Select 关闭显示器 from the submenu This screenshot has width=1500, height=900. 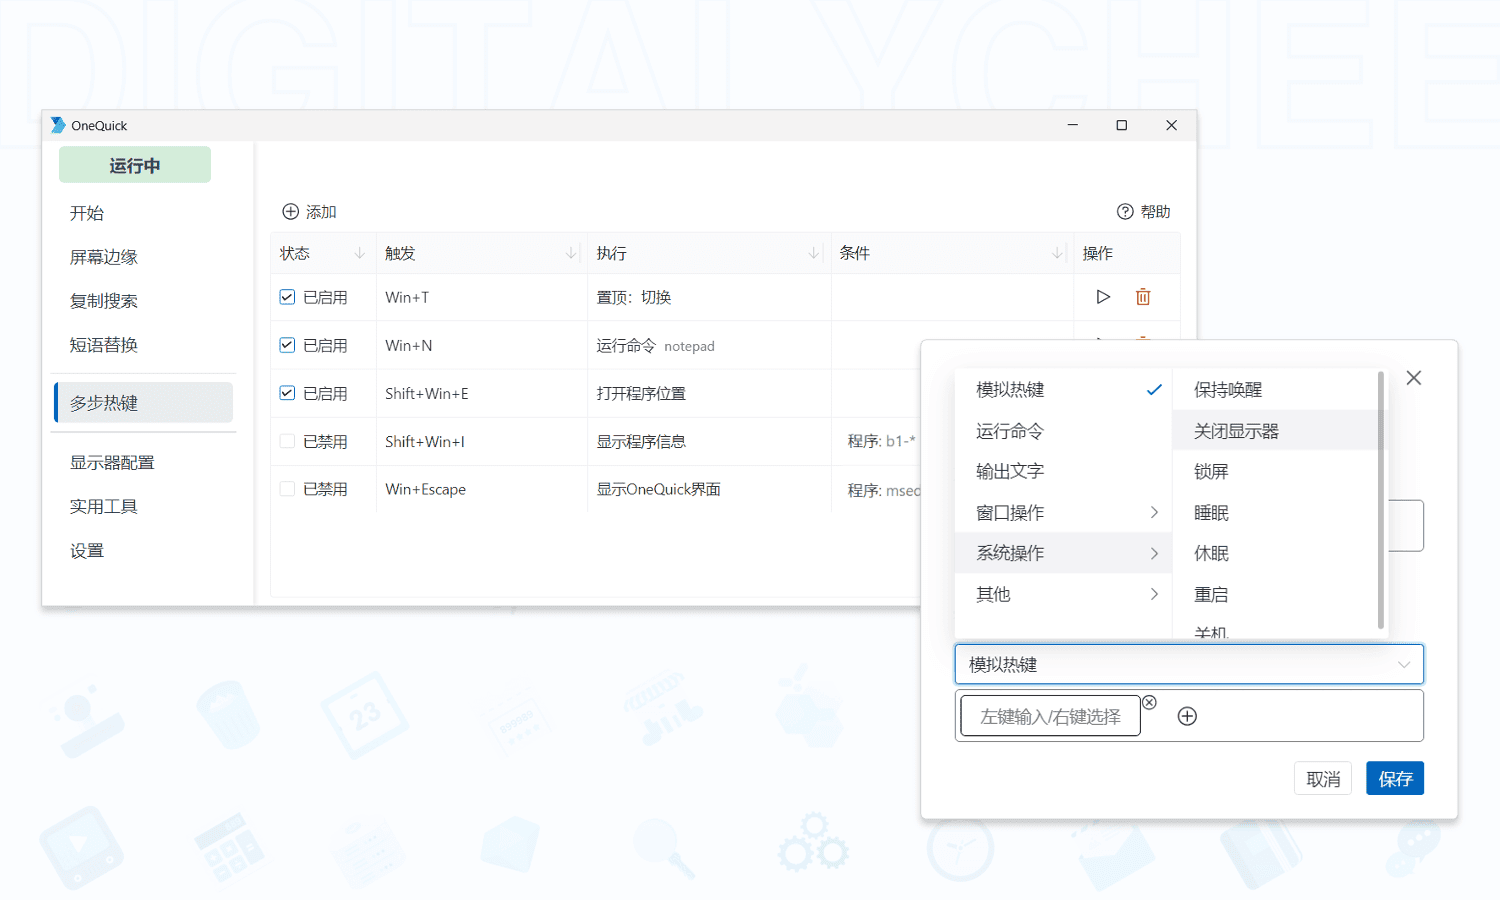[x=1236, y=431]
